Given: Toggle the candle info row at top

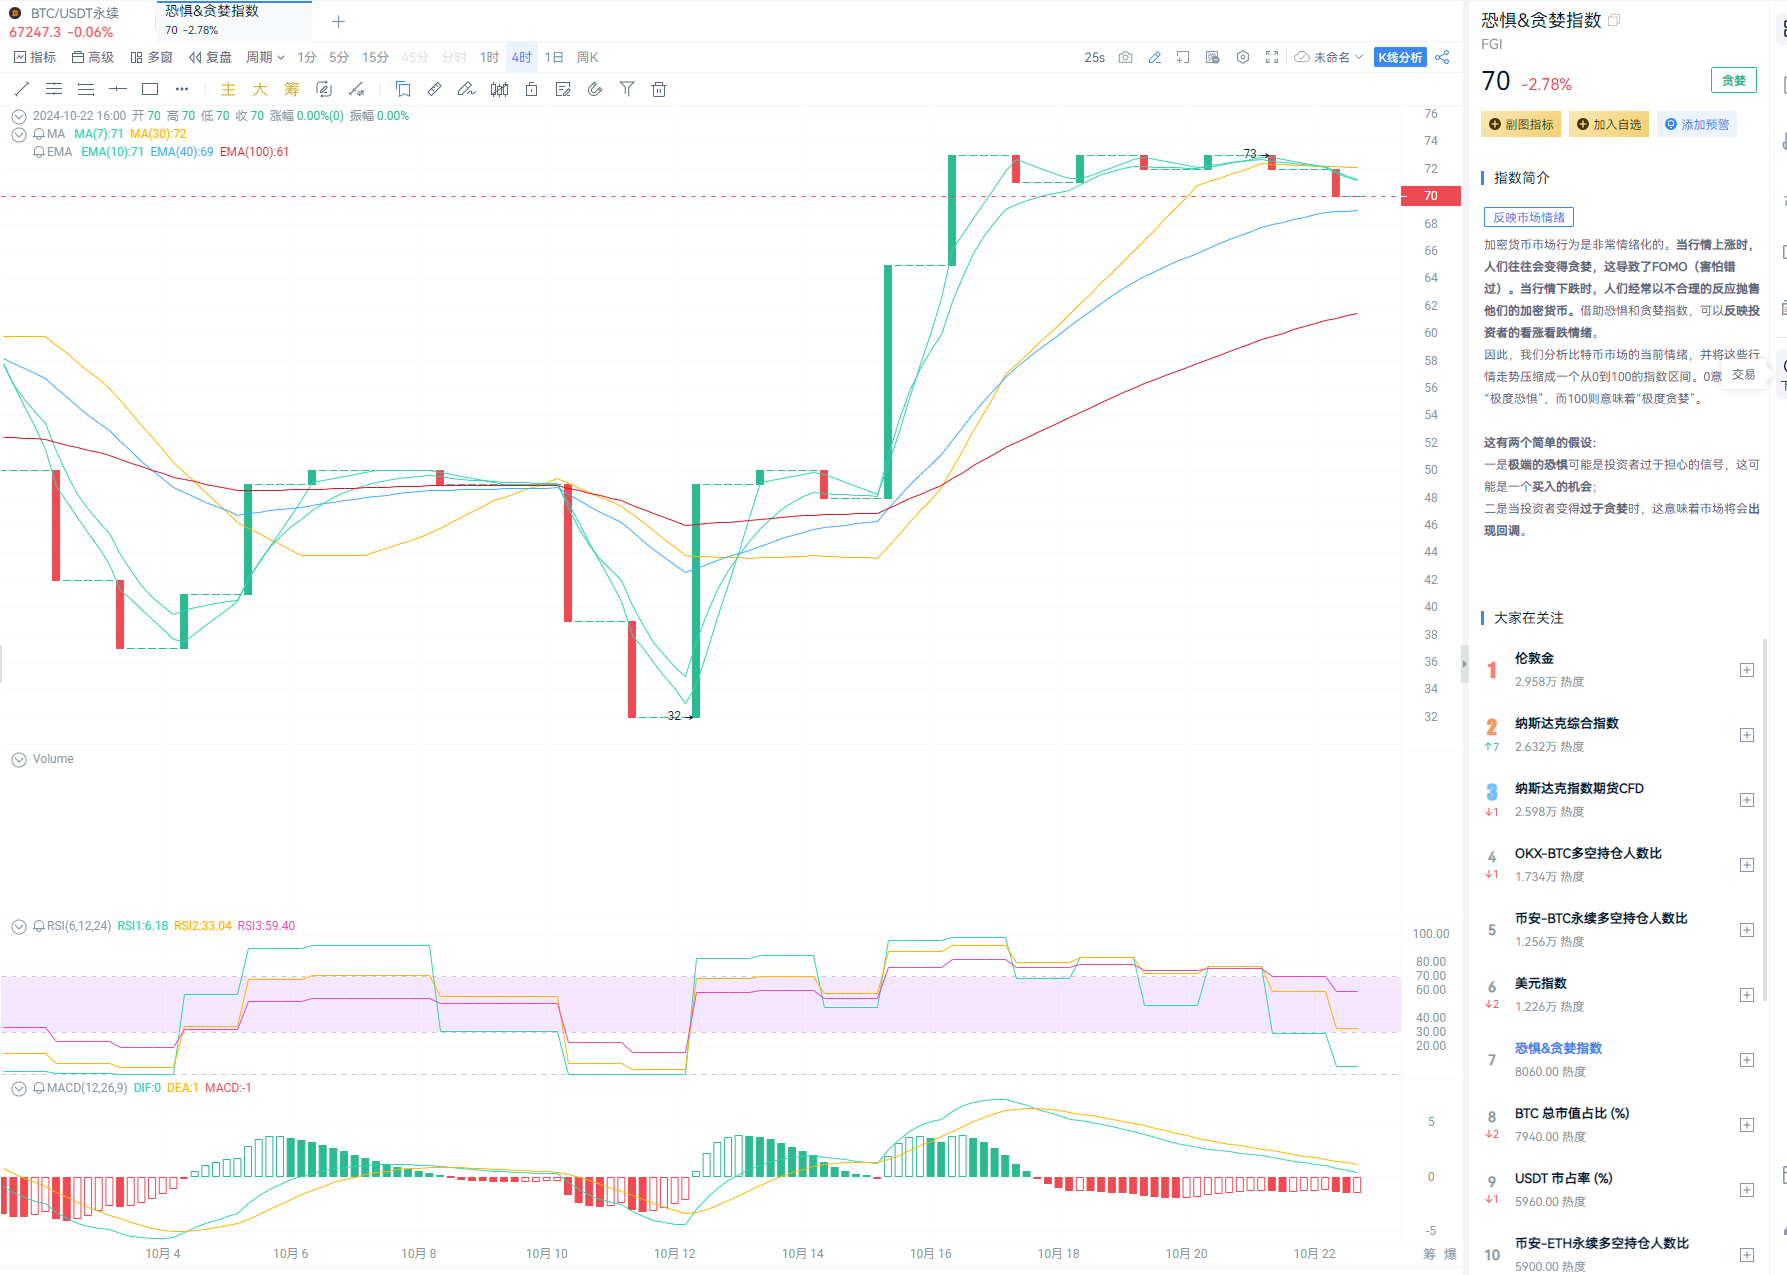Looking at the screenshot, I should (18, 116).
